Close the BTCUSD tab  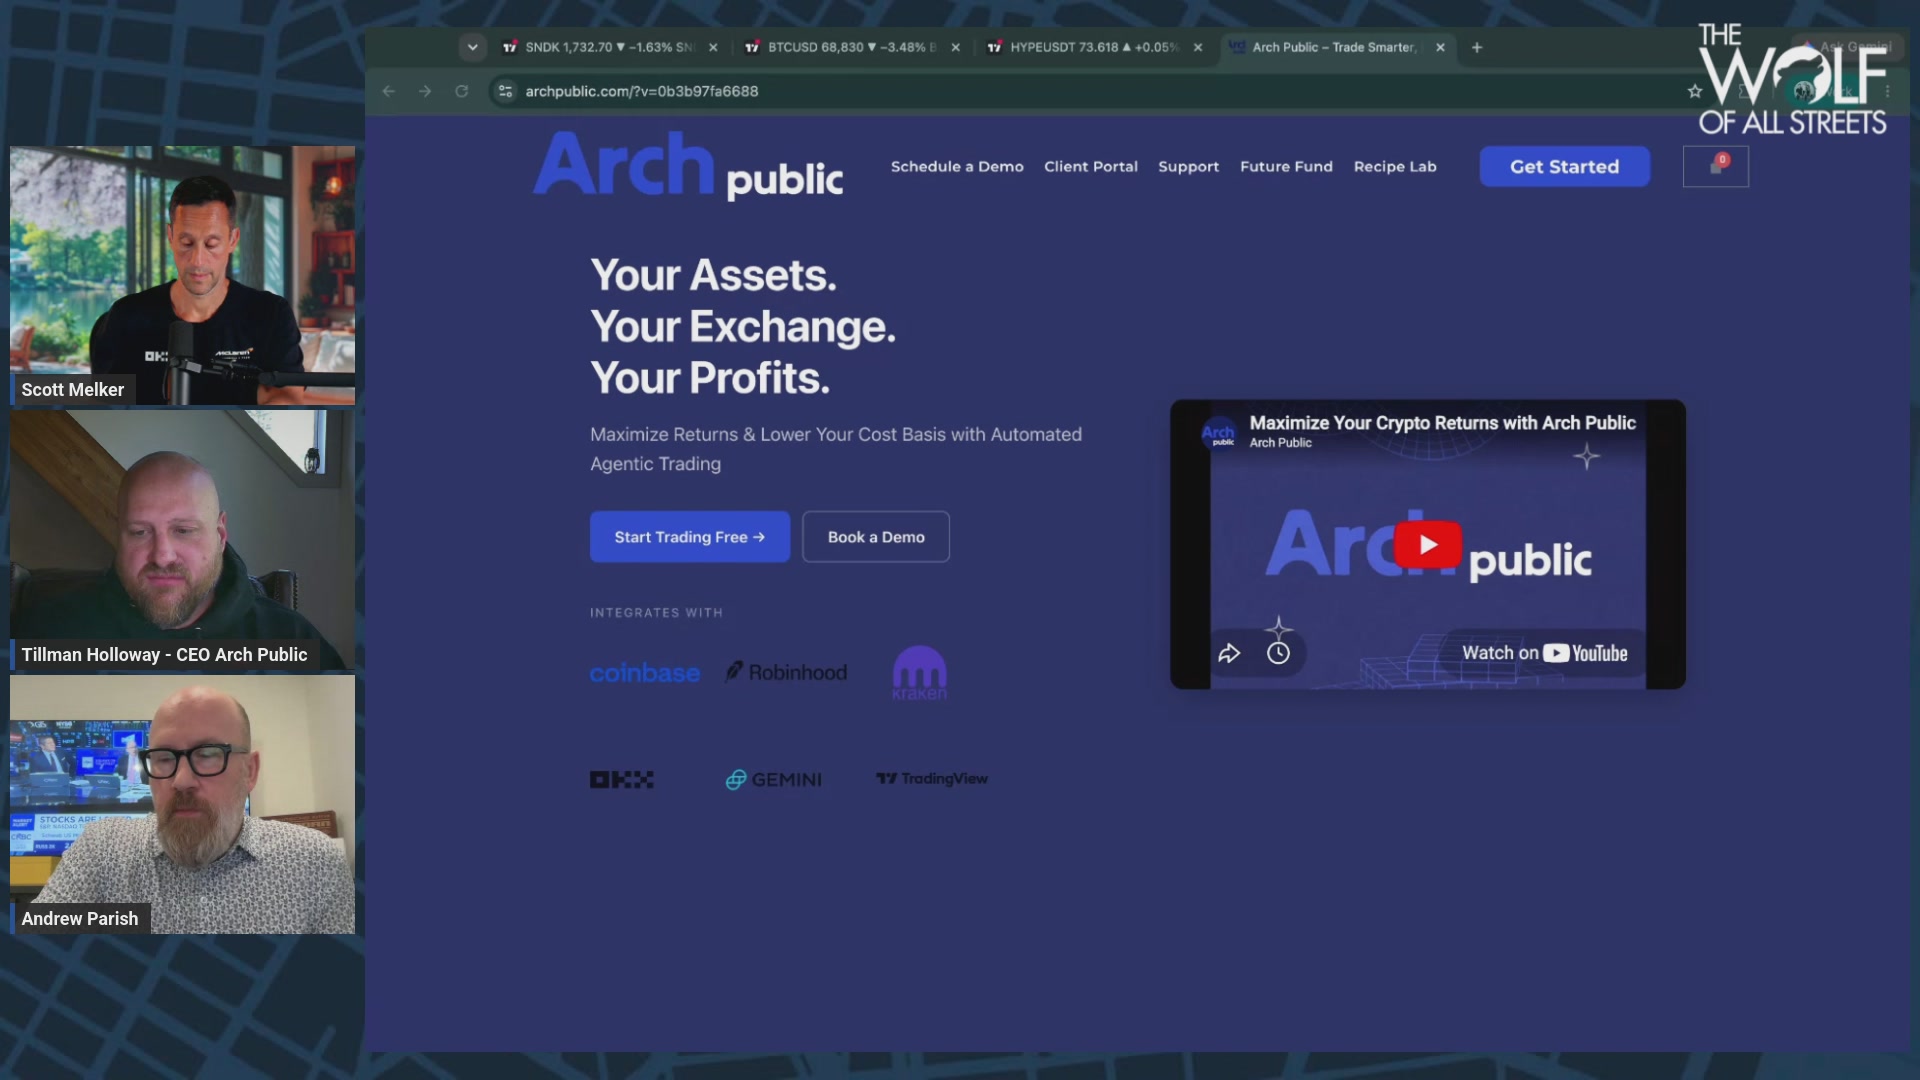coord(955,47)
